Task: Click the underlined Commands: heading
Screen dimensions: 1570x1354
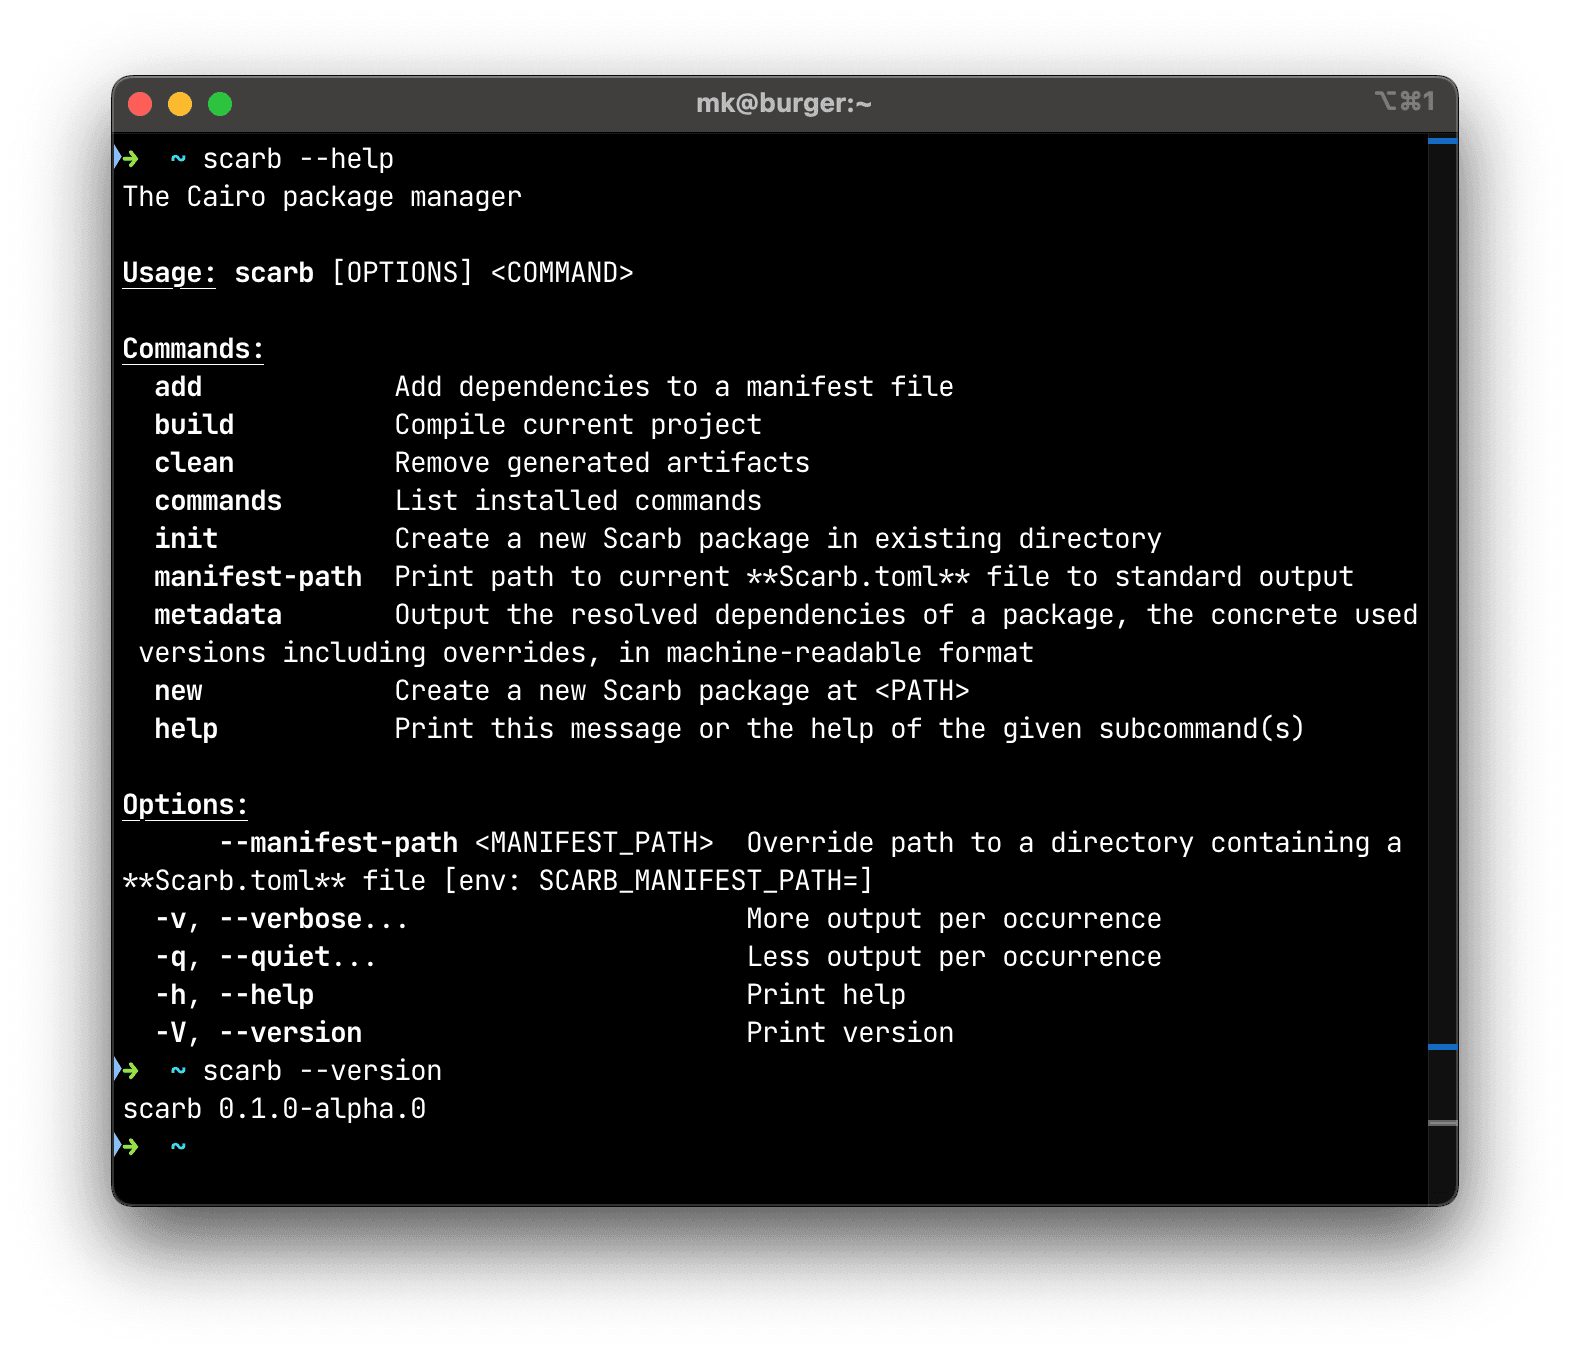Action: 193,349
